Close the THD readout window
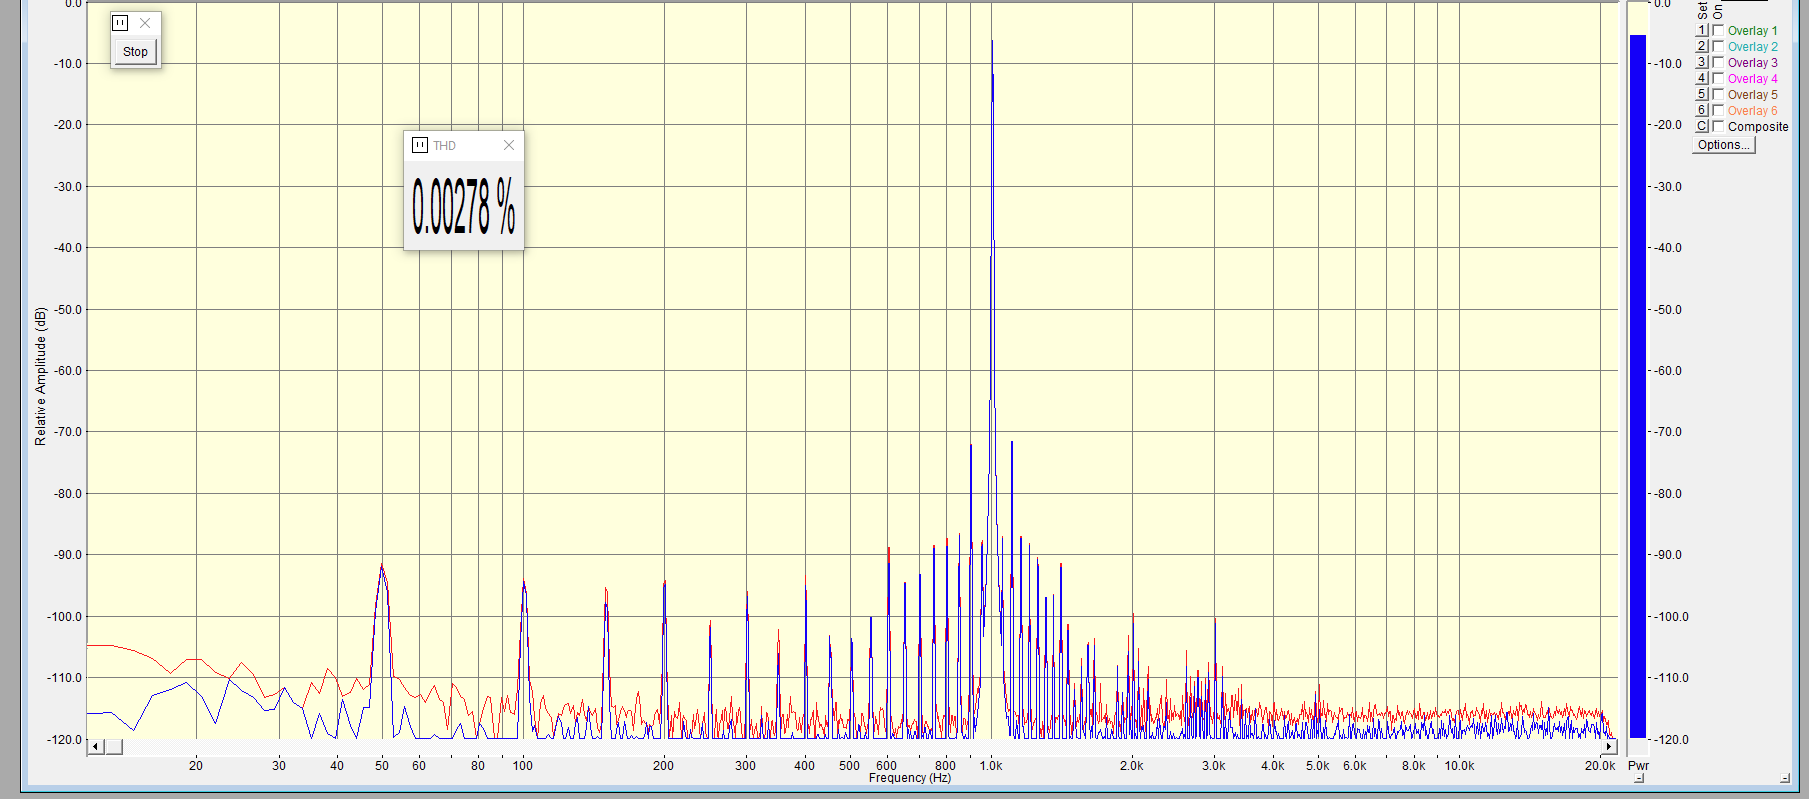This screenshot has width=1809, height=799. [x=508, y=146]
